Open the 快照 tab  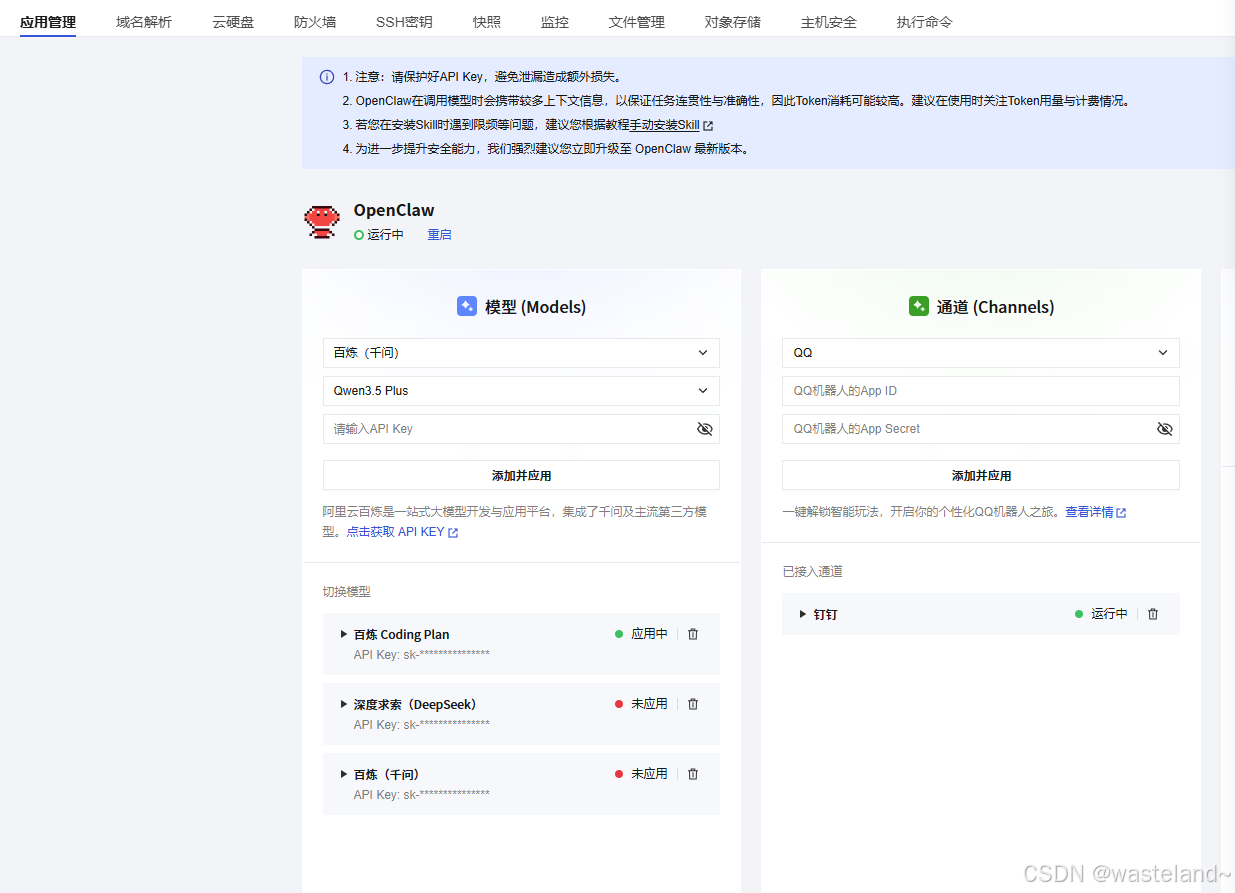click(487, 22)
